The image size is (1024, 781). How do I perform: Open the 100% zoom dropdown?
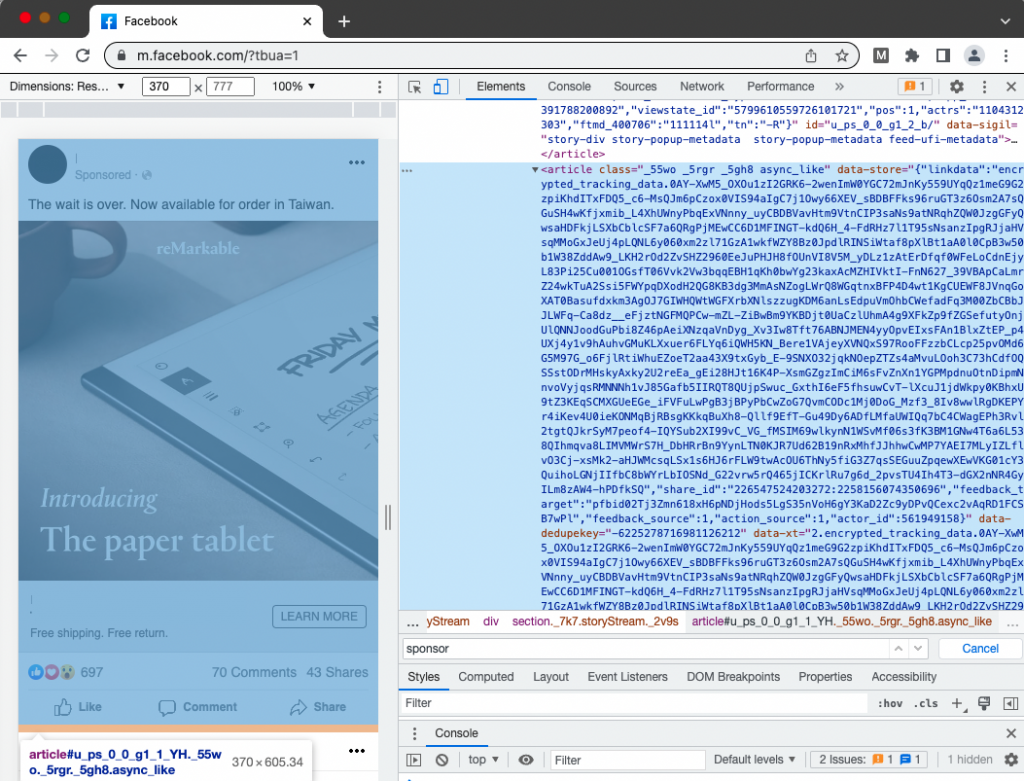(x=293, y=86)
